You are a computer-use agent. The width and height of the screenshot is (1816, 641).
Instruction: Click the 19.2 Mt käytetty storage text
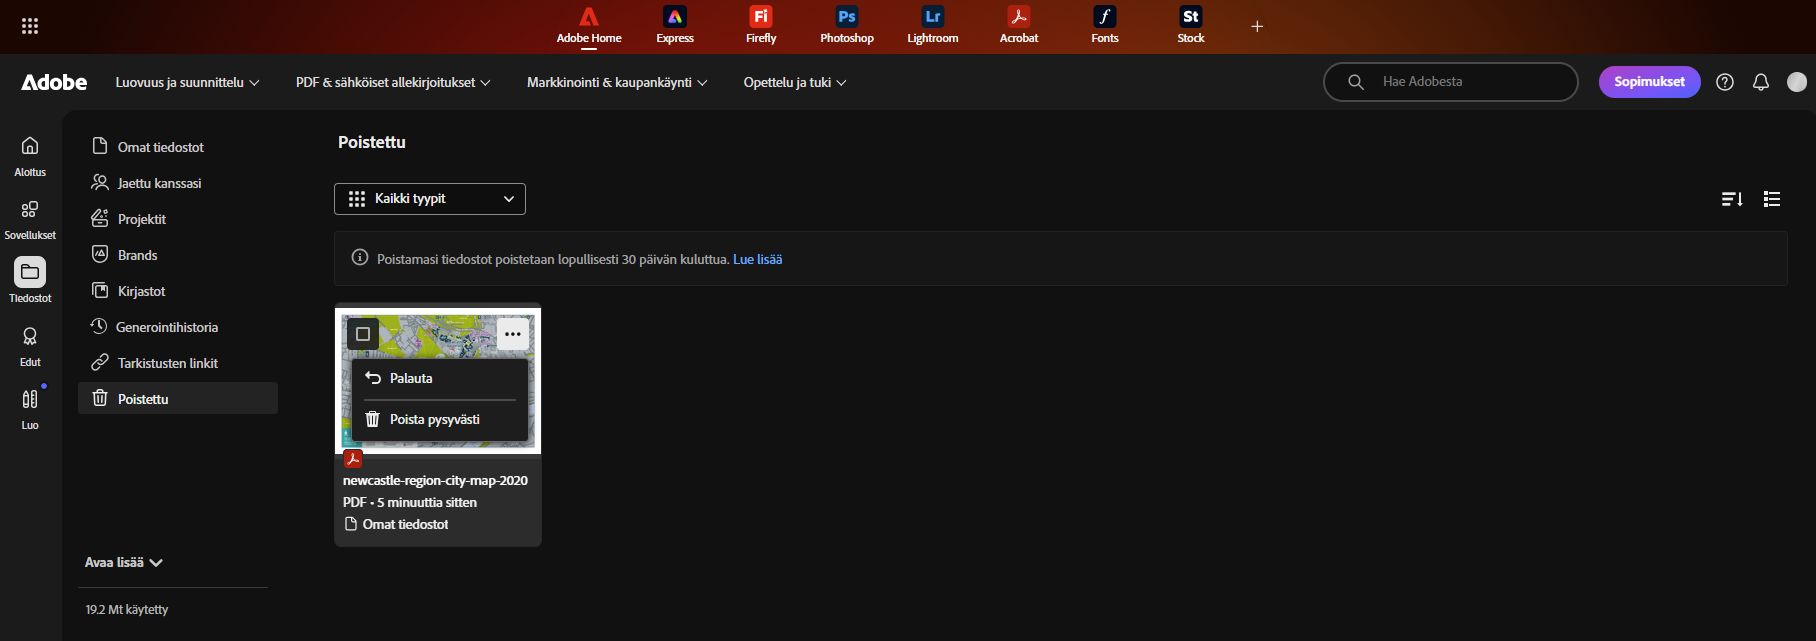pyautogui.click(x=127, y=609)
